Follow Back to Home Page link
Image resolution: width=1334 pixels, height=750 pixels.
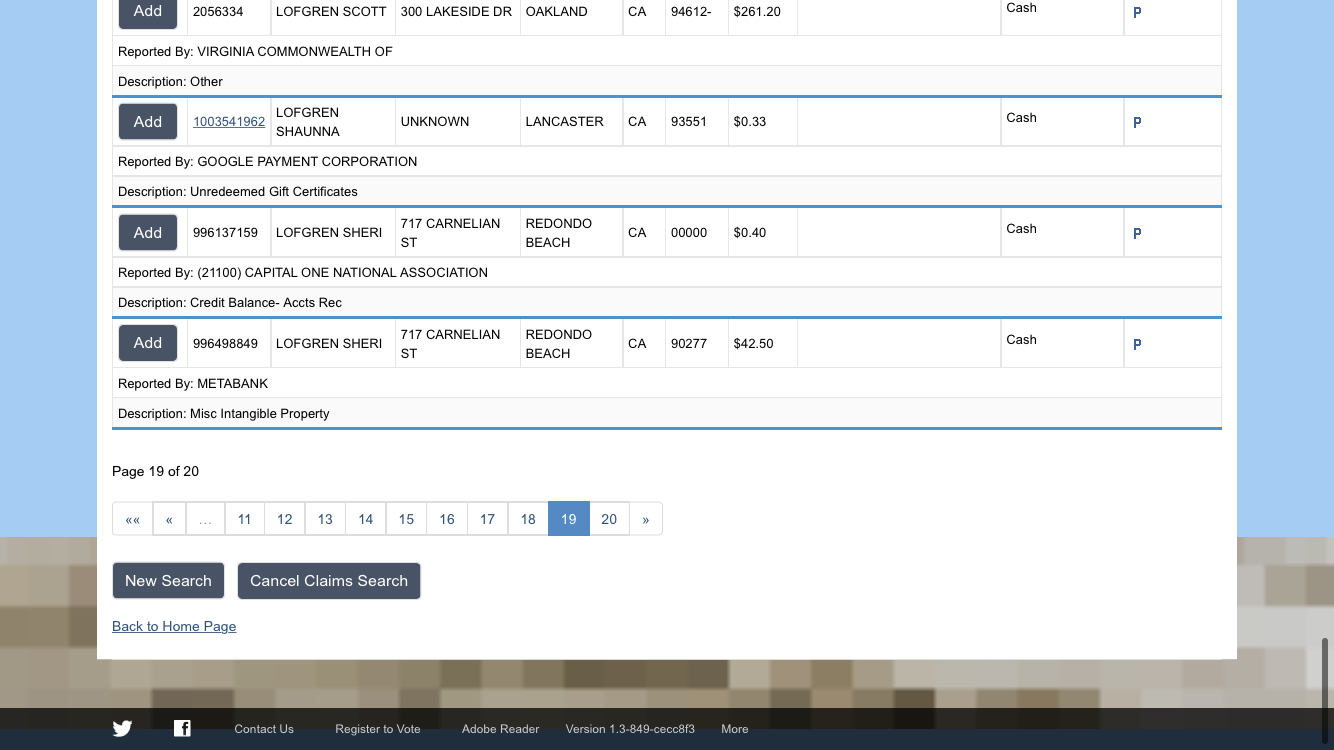pyautogui.click(x=174, y=626)
